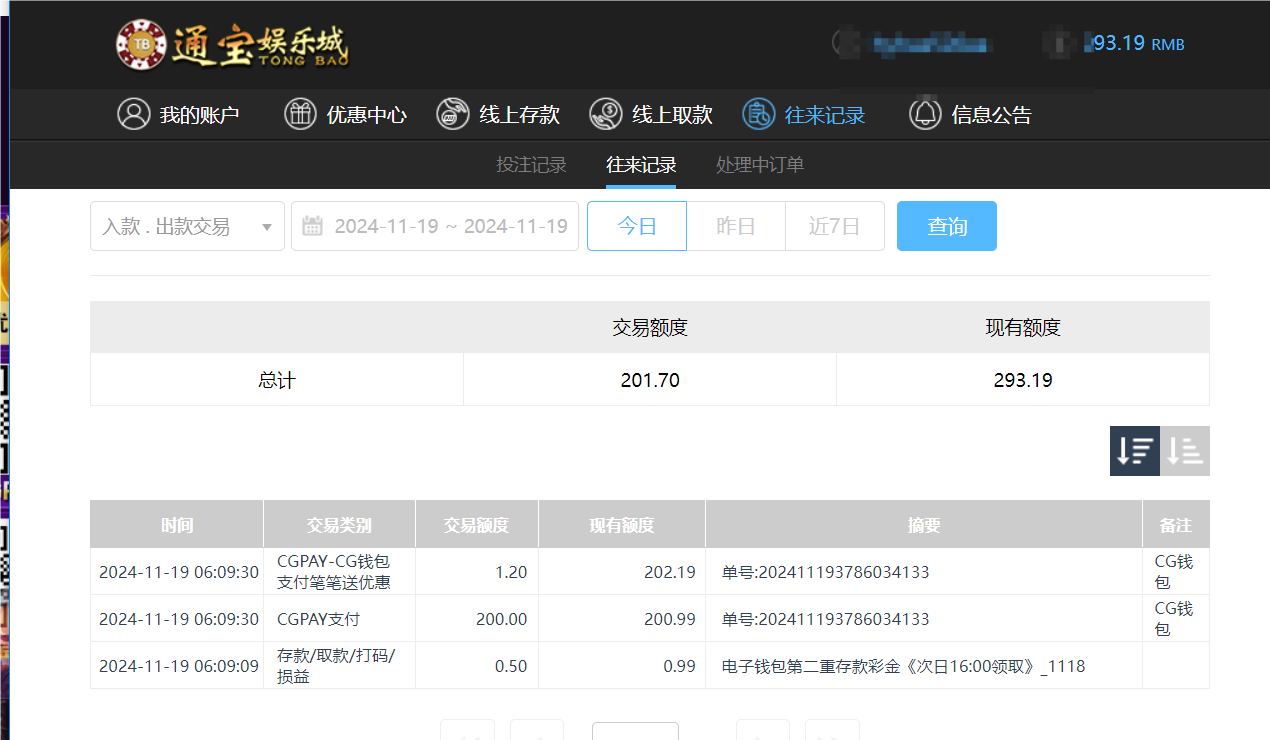Viewport: 1270px width, 740px height.
Task: Expand the transaction type selector arrow
Action: click(x=267, y=226)
